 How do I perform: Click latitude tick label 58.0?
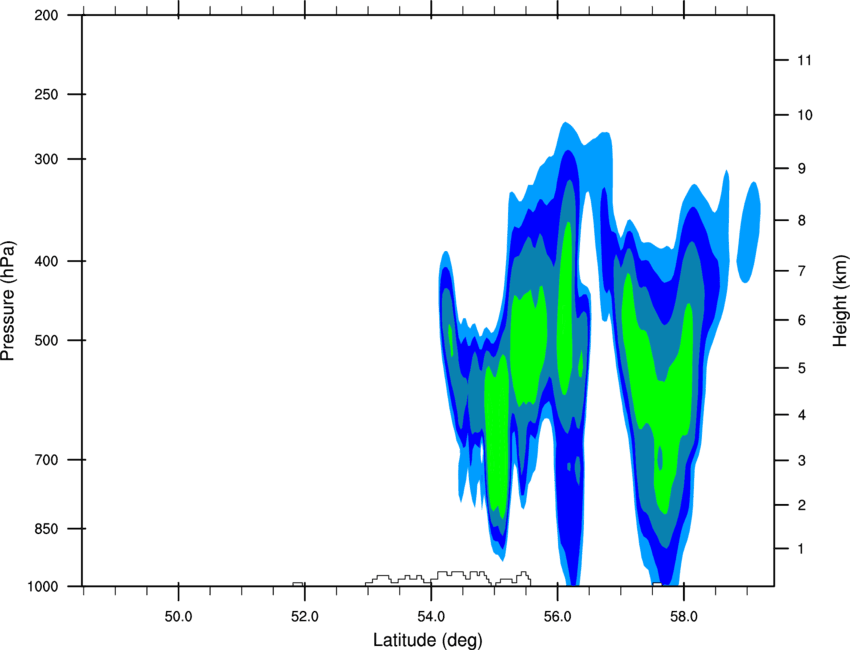coord(684,617)
